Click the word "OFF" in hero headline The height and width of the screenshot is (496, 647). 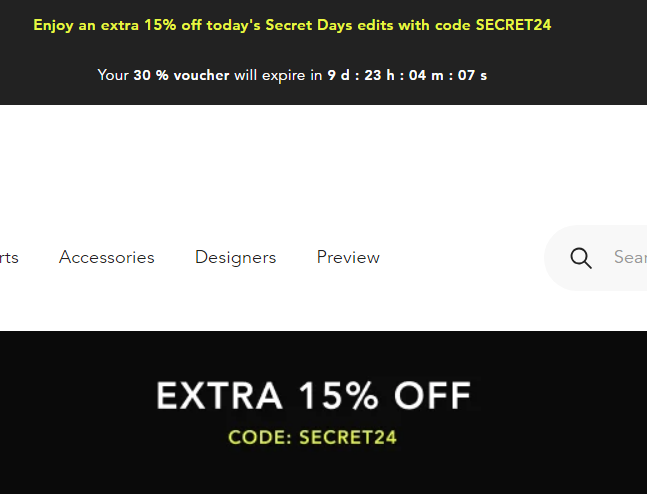coord(432,397)
